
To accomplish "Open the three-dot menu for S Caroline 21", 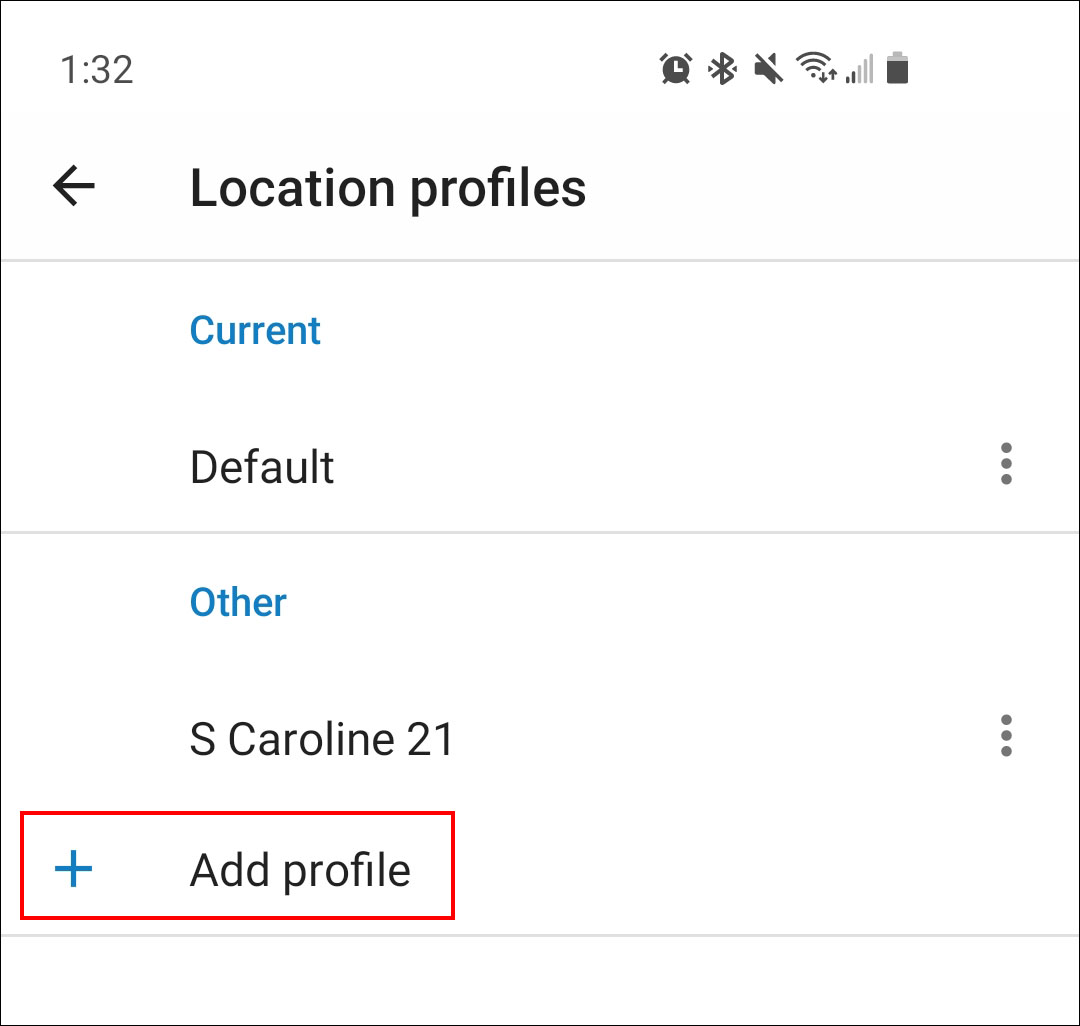I will pos(1005,737).
